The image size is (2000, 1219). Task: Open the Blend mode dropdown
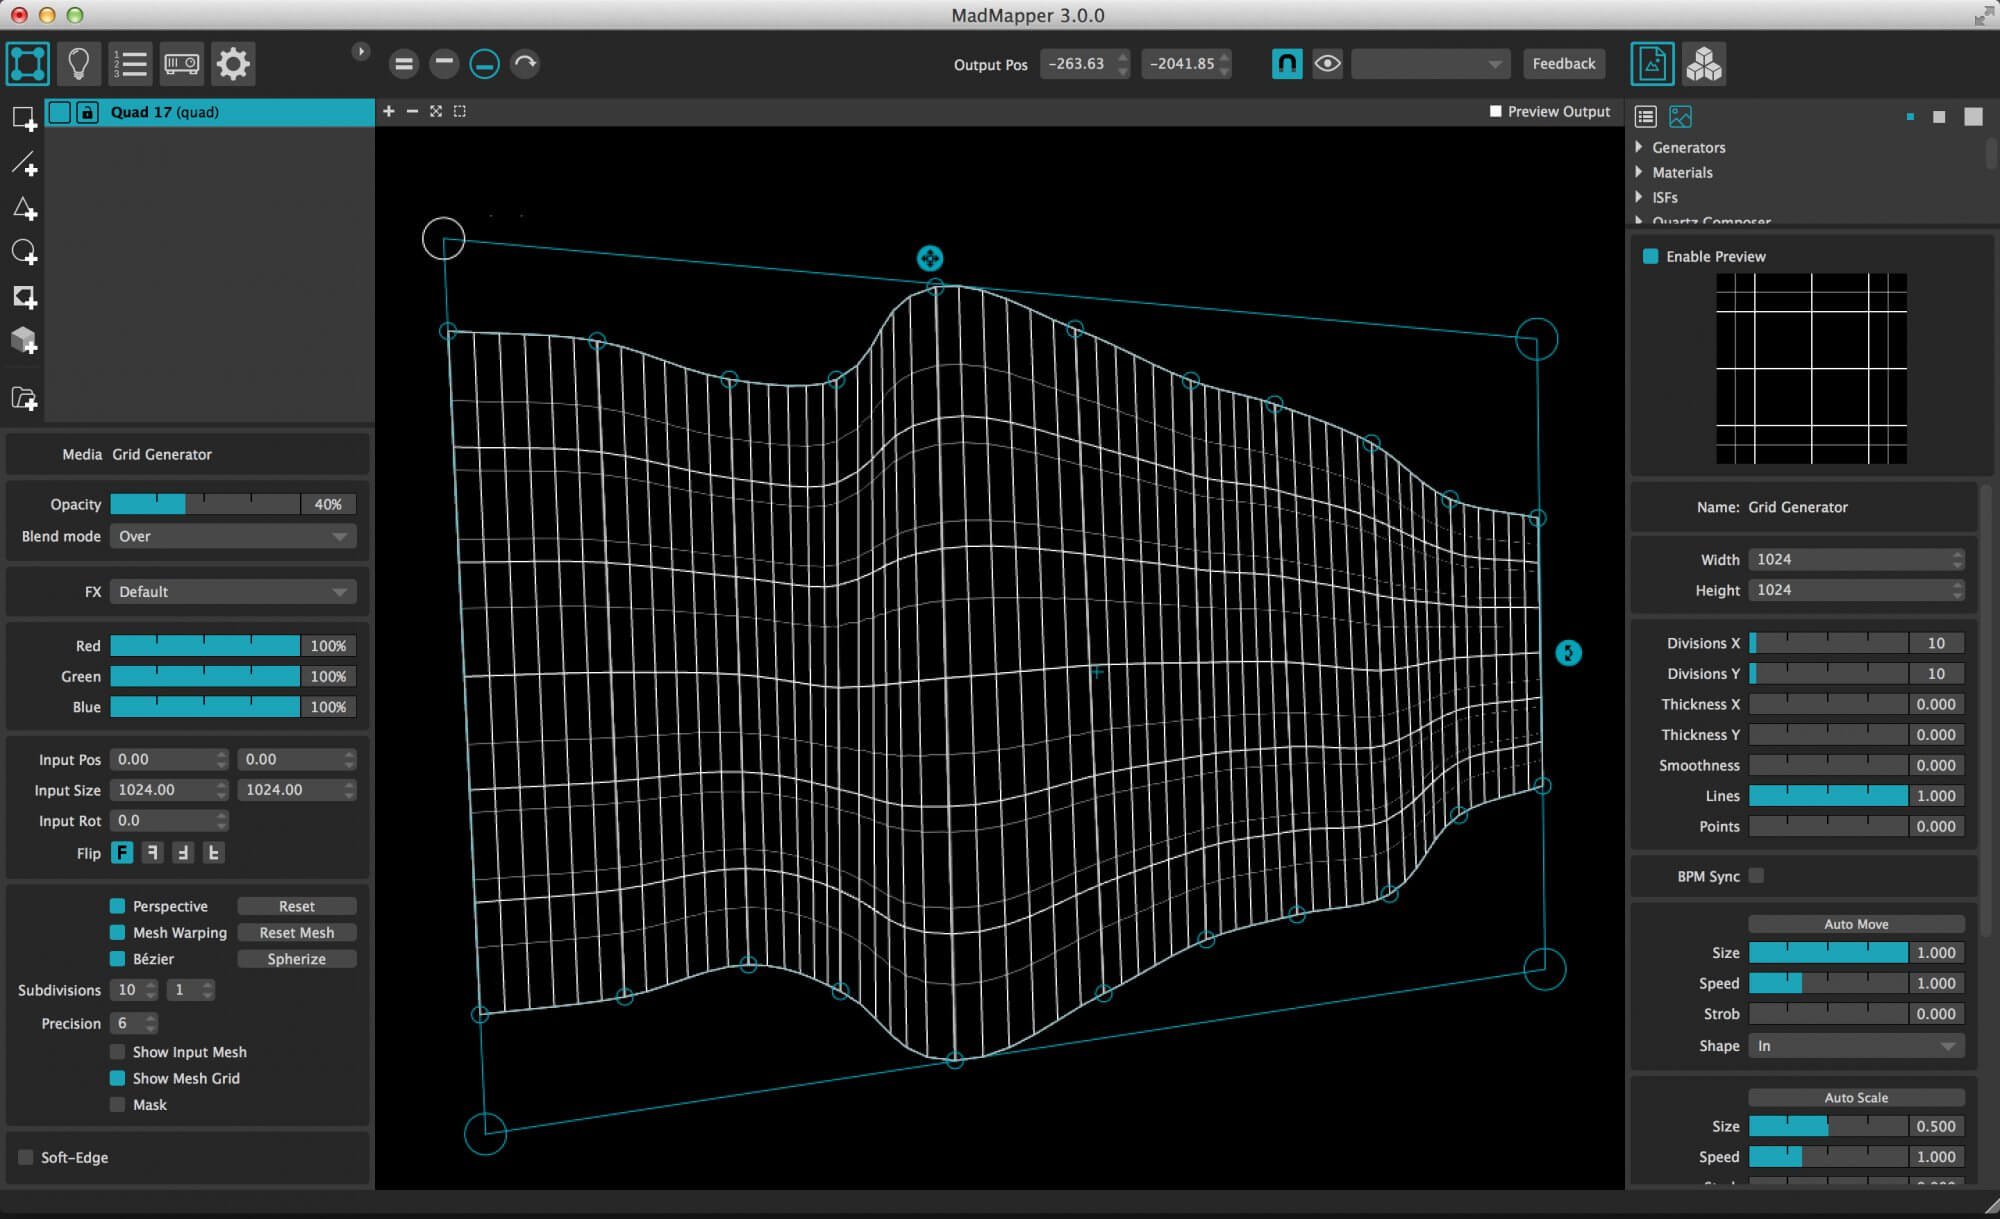click(x=233, y=536)
